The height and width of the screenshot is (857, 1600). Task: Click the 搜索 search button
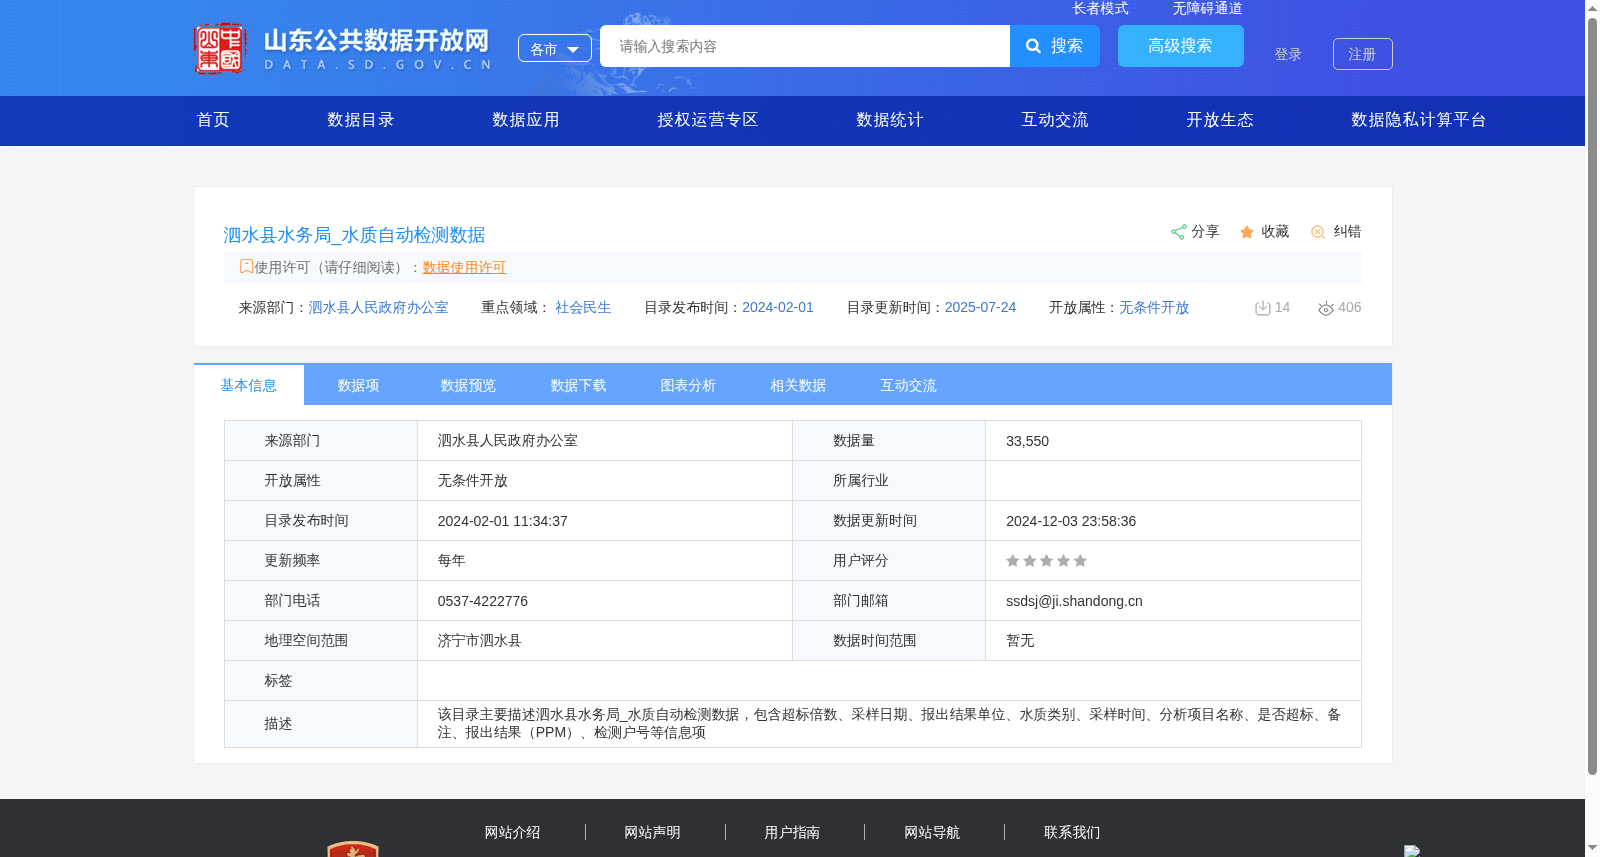click(x=1055, y=46)
